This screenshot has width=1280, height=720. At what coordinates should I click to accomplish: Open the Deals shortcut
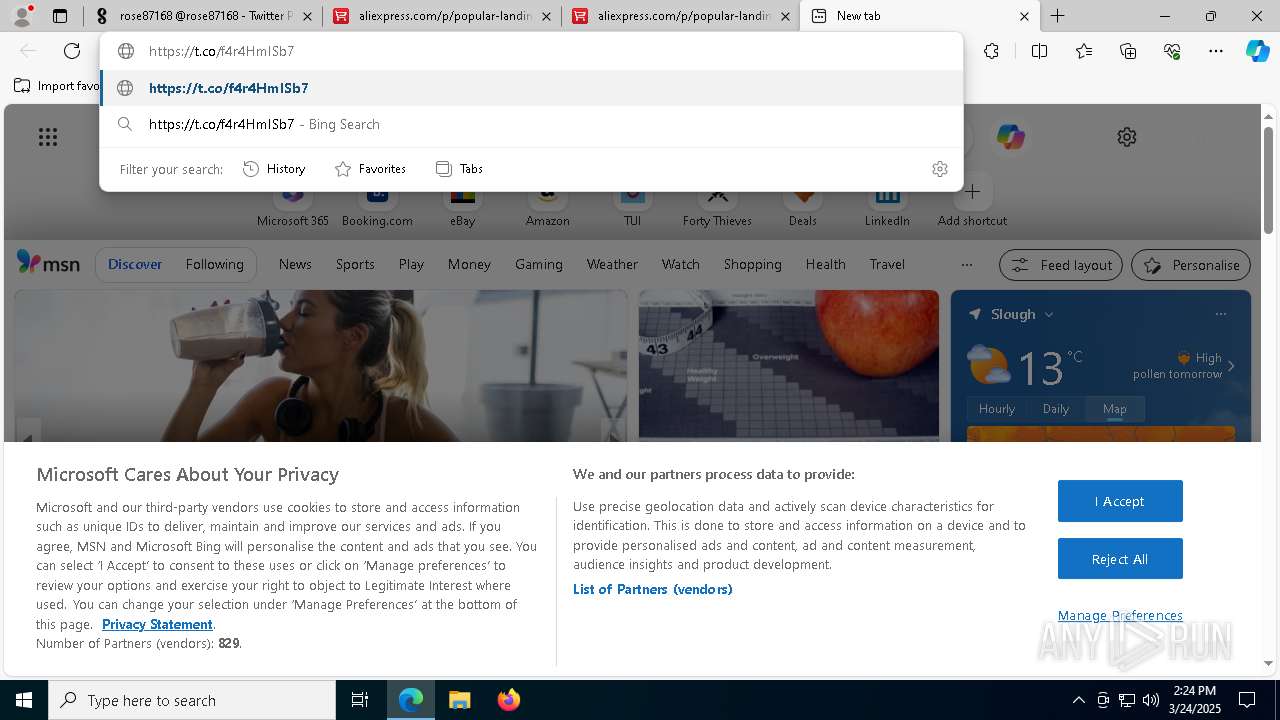coord(802,205)
